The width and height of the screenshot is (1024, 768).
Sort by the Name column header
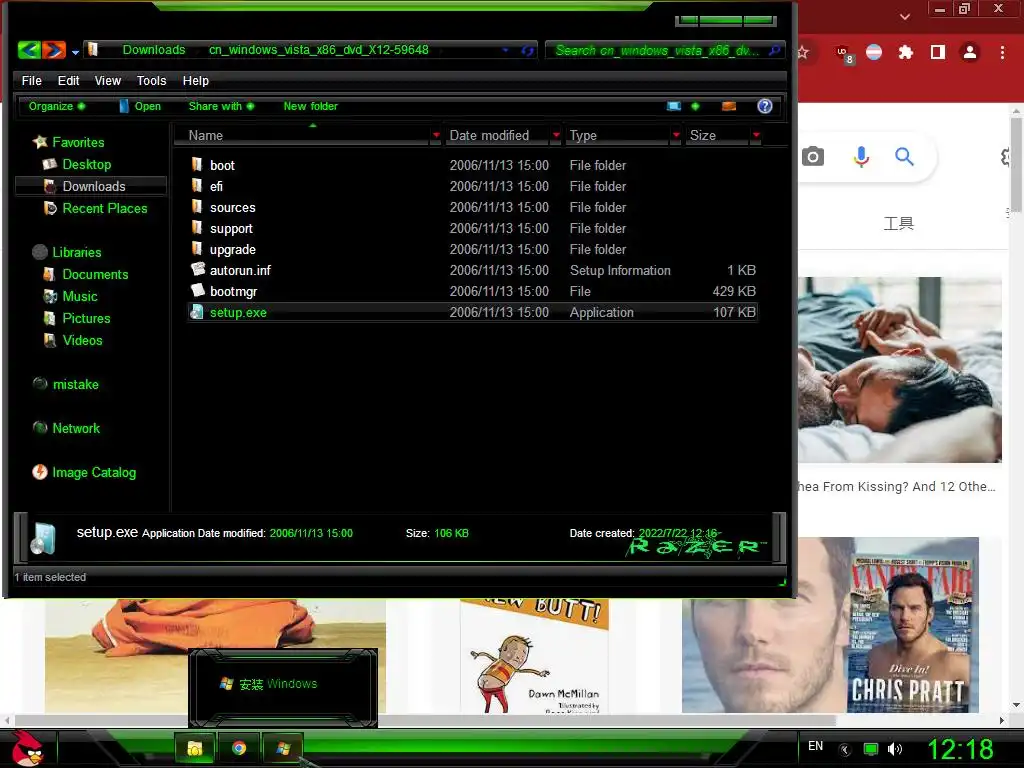point(302,135)
